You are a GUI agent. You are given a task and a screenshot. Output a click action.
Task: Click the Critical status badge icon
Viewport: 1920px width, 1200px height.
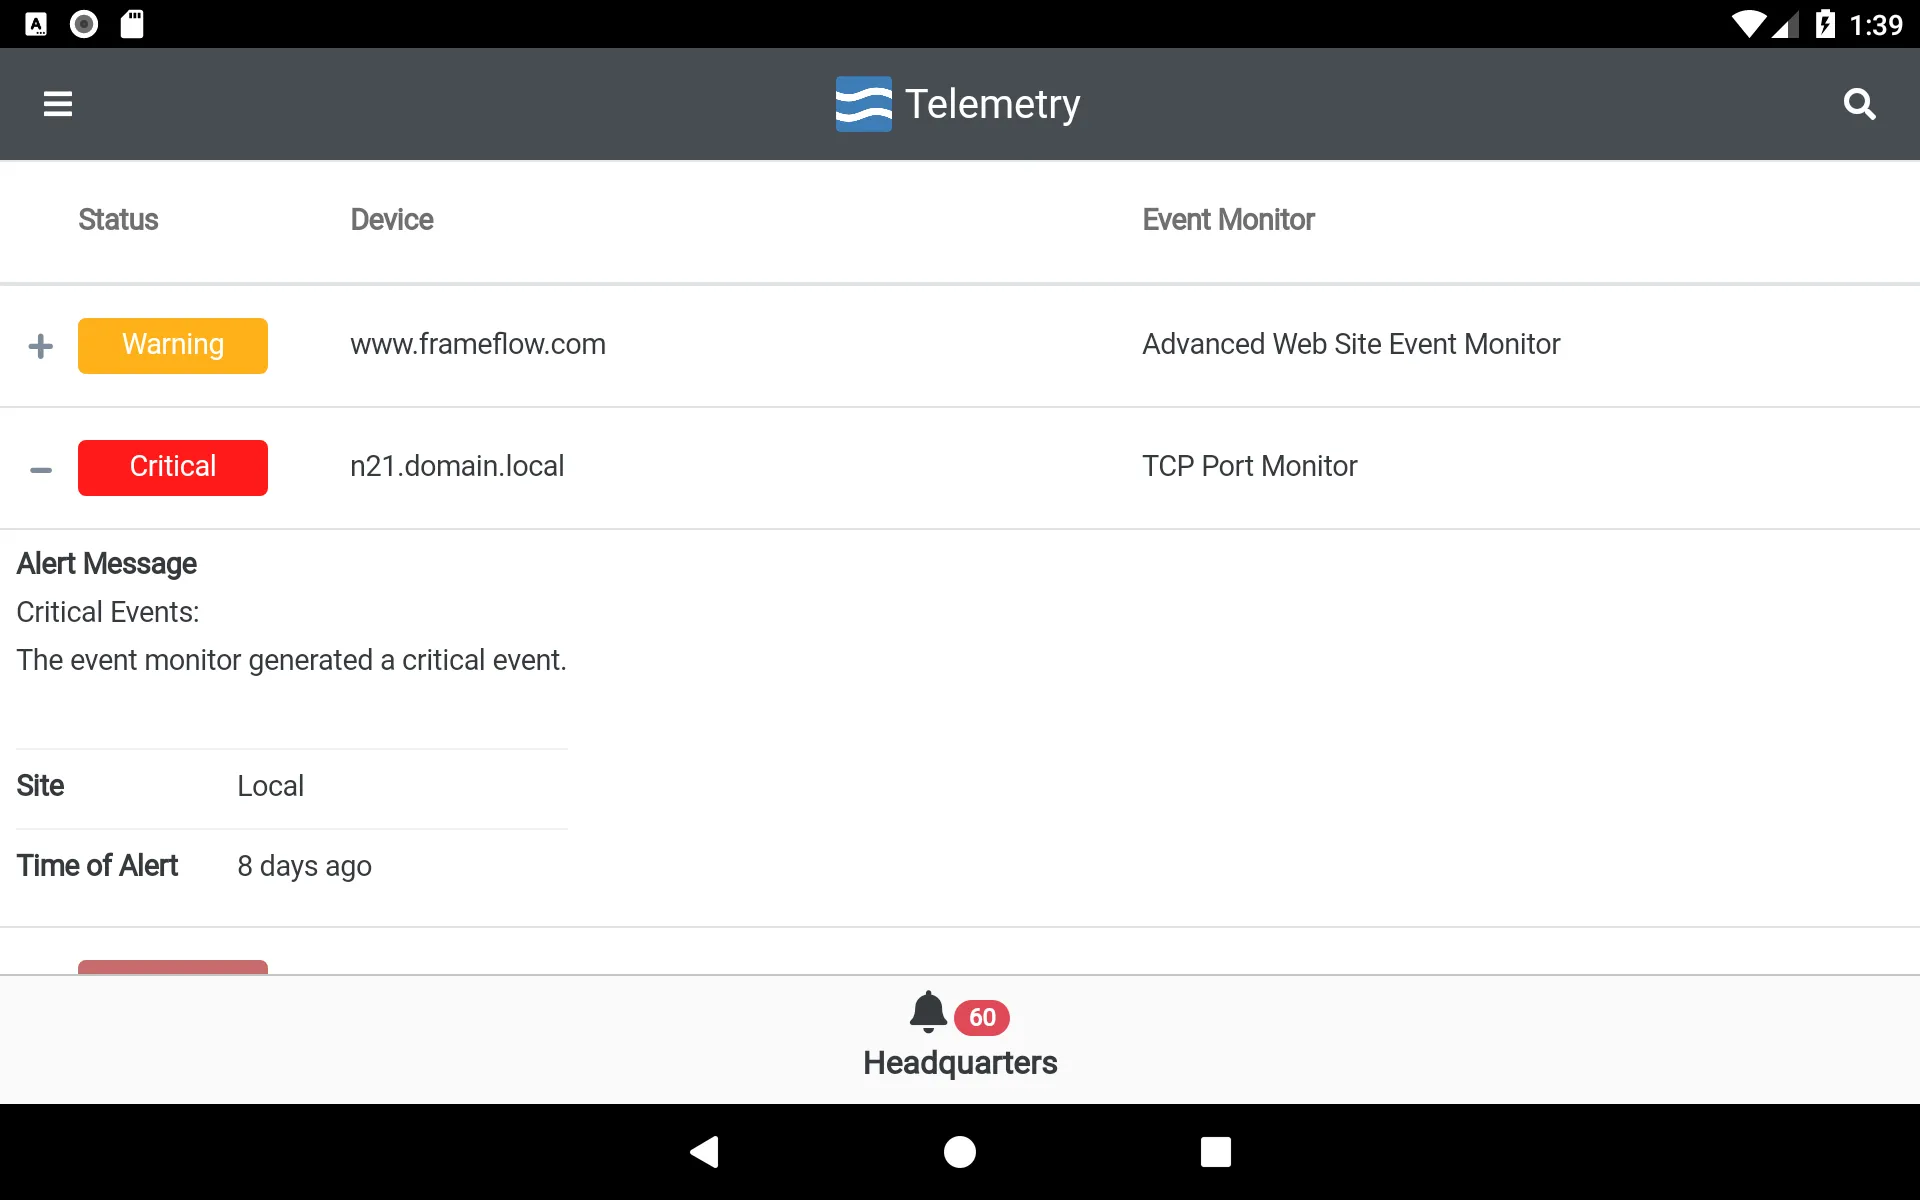(x=171, y=466)
